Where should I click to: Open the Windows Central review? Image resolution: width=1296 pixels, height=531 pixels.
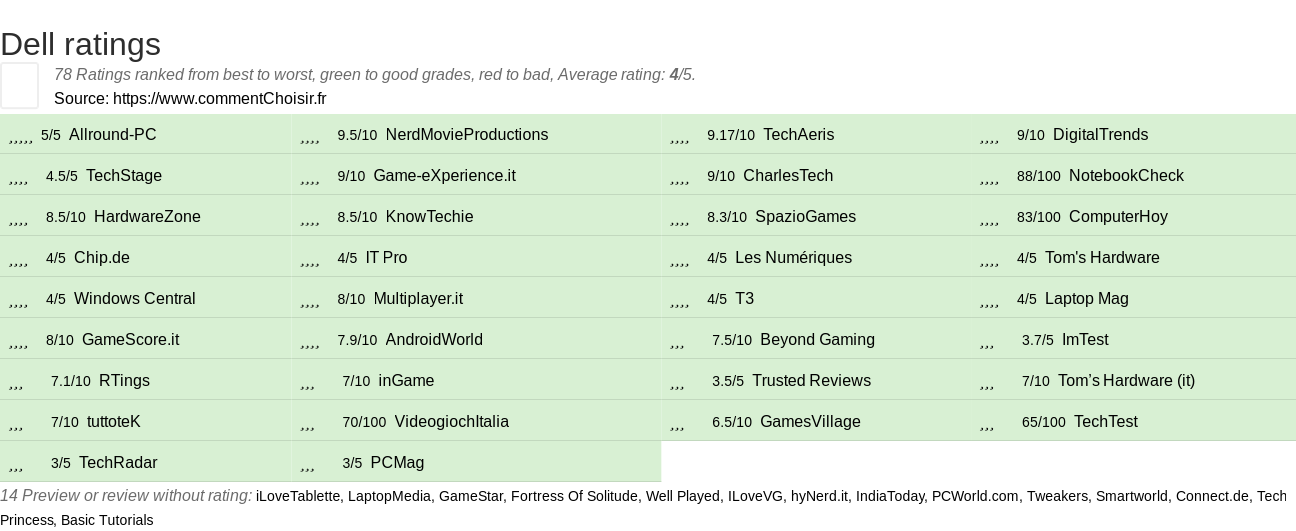[x=135, y=299]
